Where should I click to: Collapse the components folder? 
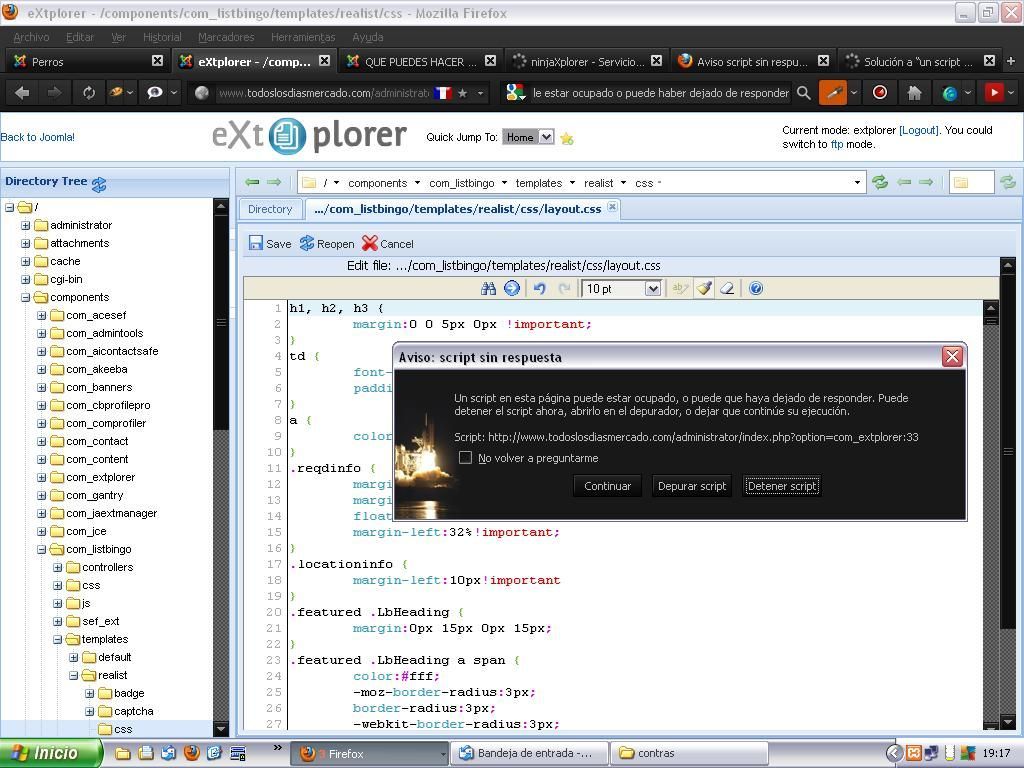coord(25,297)
